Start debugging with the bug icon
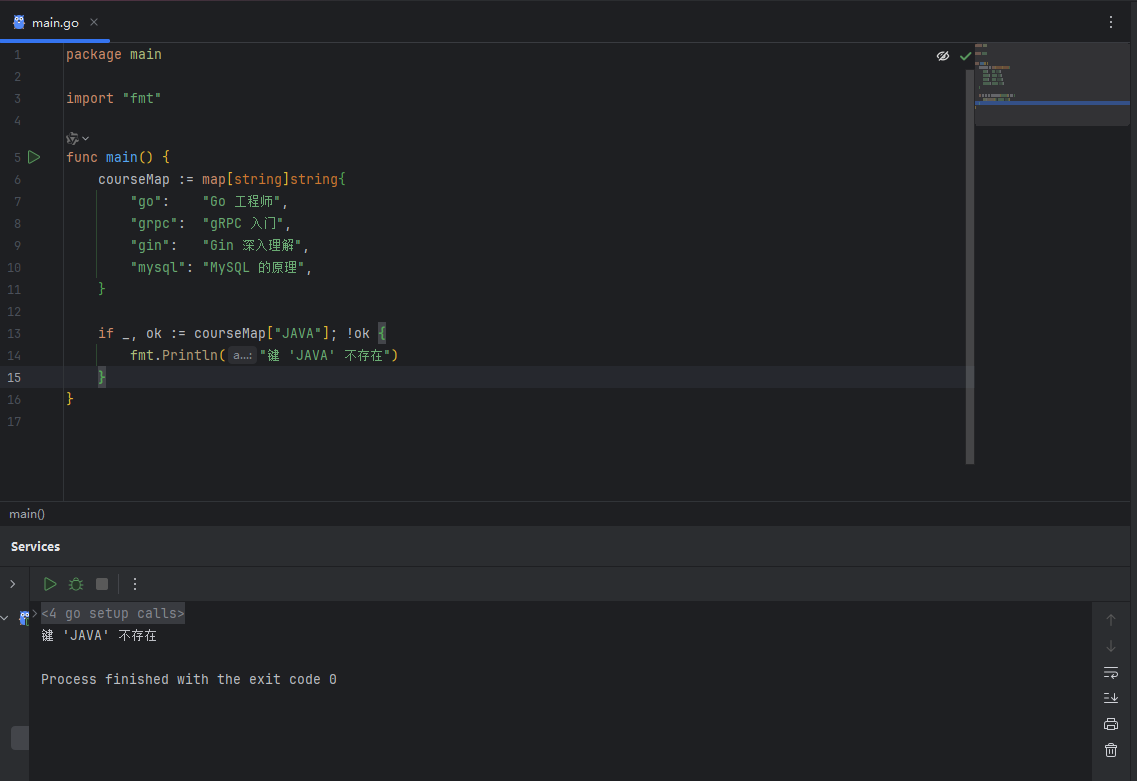Viewport: 1137px width, 781px height. click(x=76, y=584)
